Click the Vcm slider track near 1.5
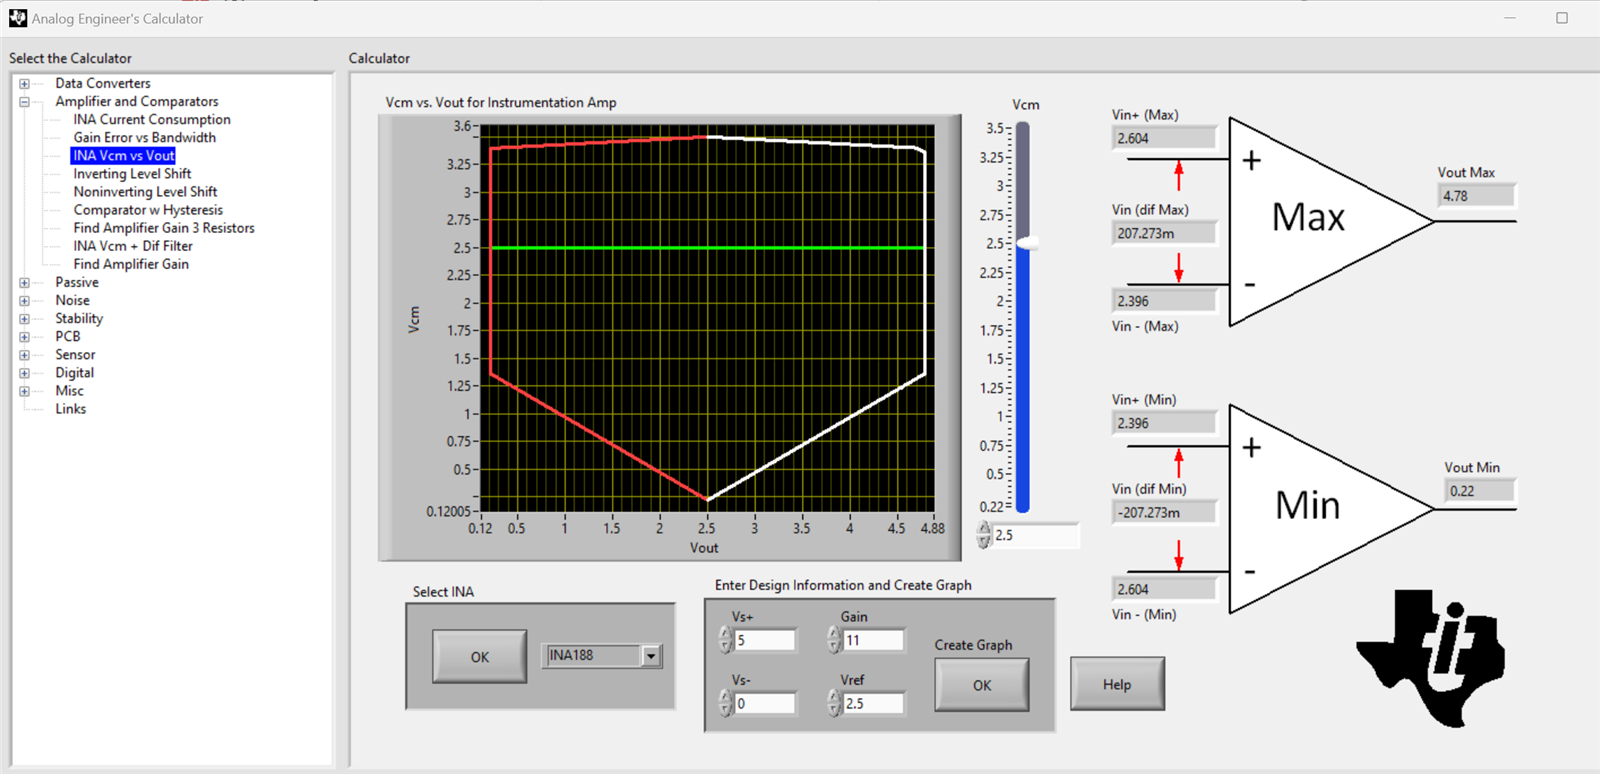 tap(1023, 358)
